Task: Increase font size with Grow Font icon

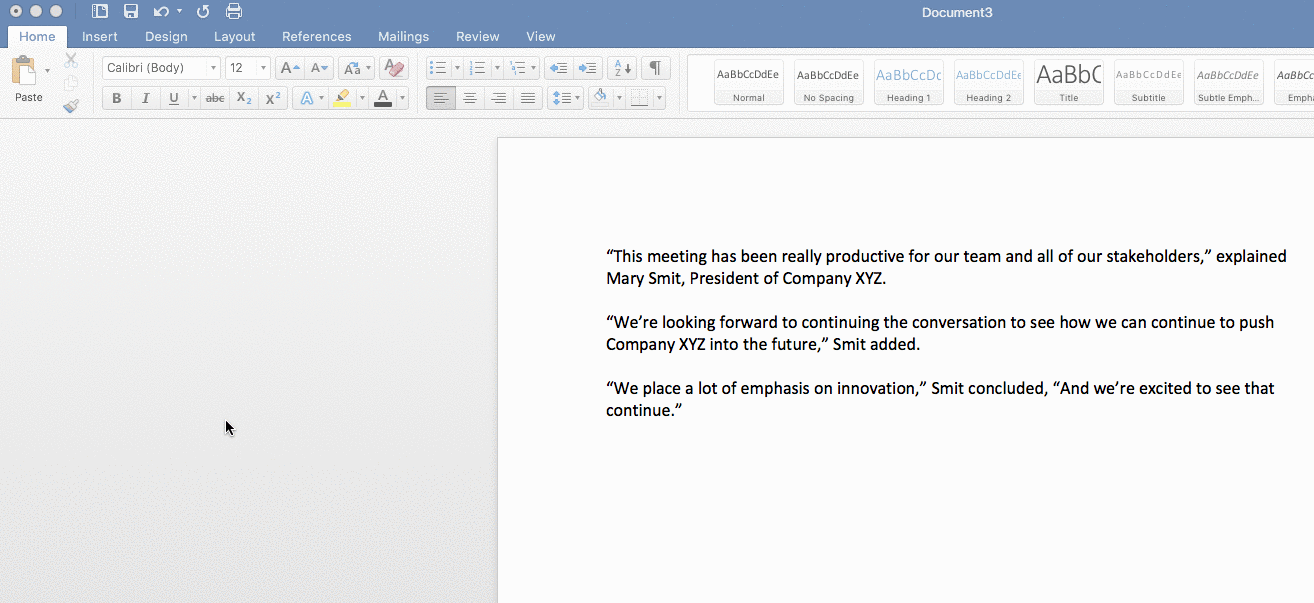Action: click(288, 67)
